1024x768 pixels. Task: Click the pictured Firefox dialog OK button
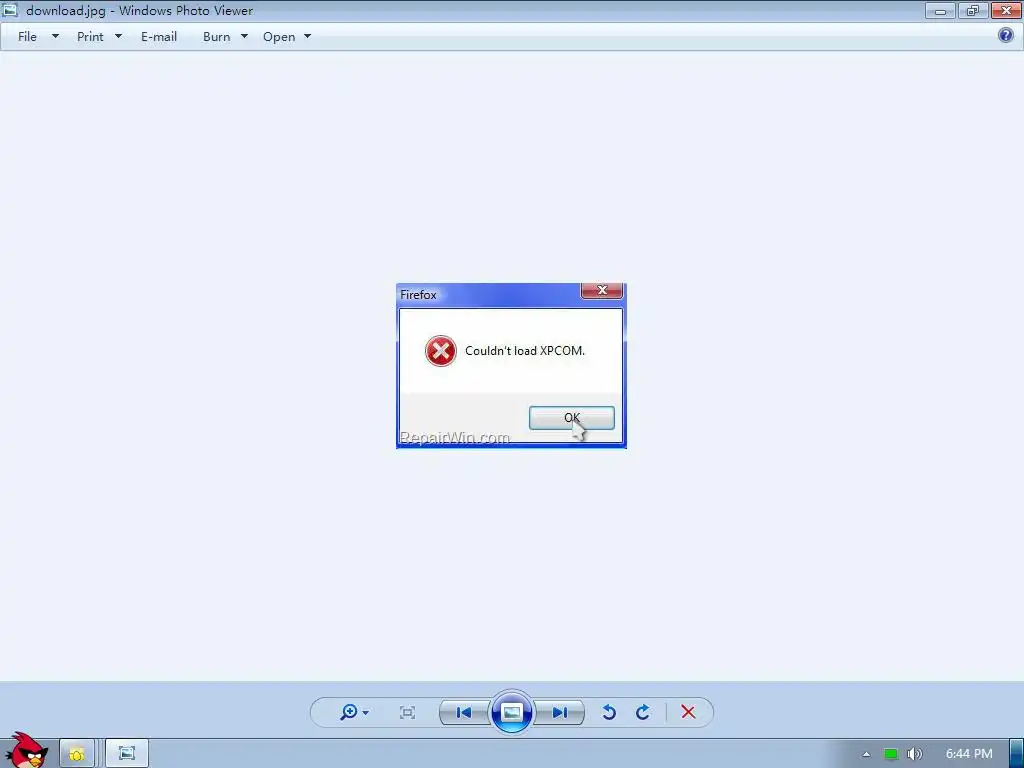tap(571, 418)
